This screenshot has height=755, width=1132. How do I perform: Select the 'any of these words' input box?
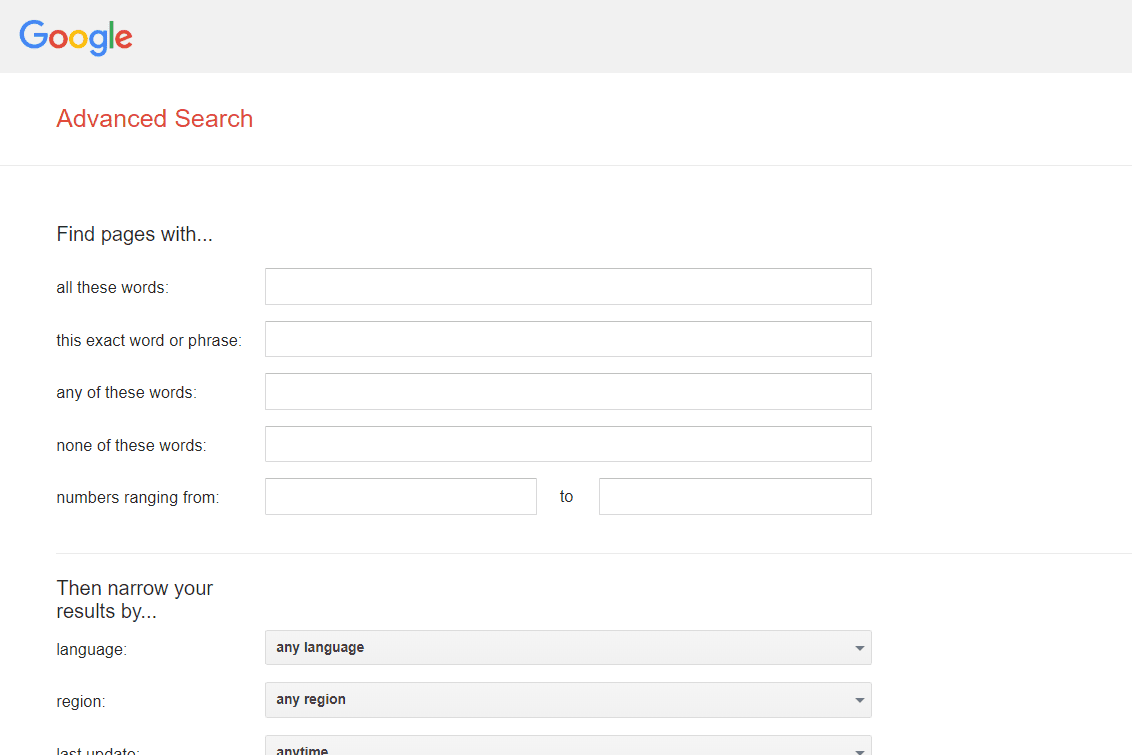tap(567, 392)
